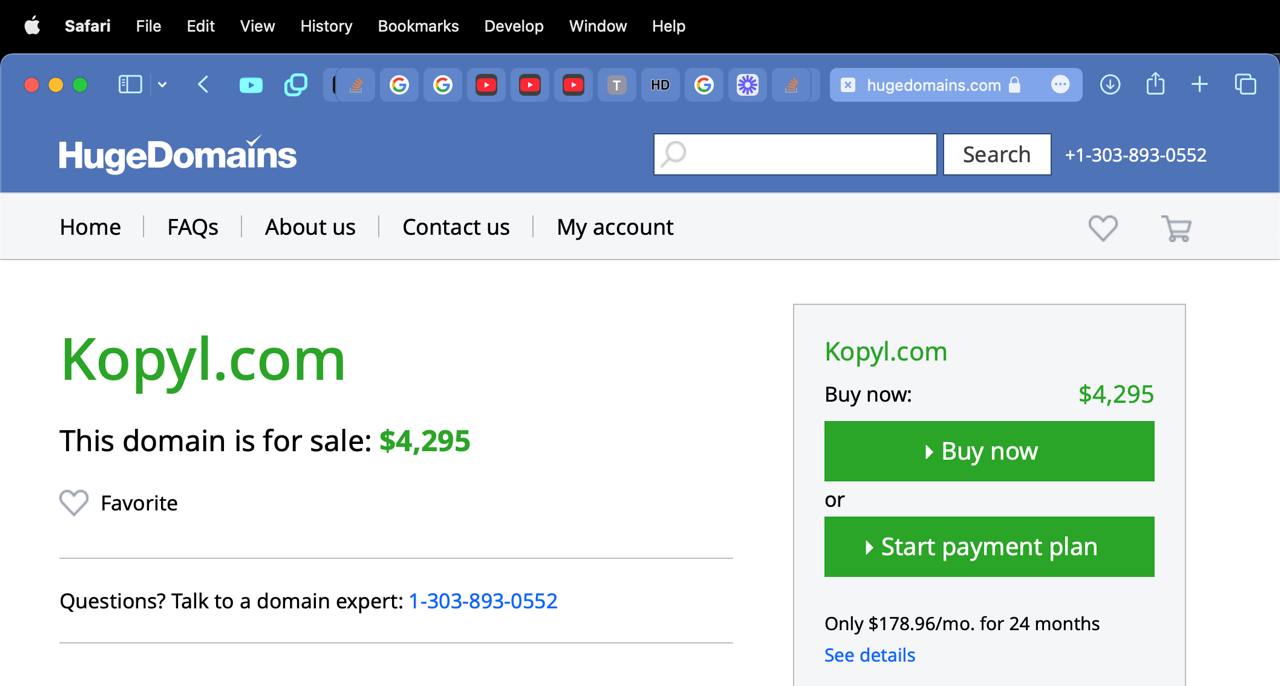Viewport: 1280px width, 686px height.
Task: Click the cyan play-button toolbar icon
Action: coord(251,85)
